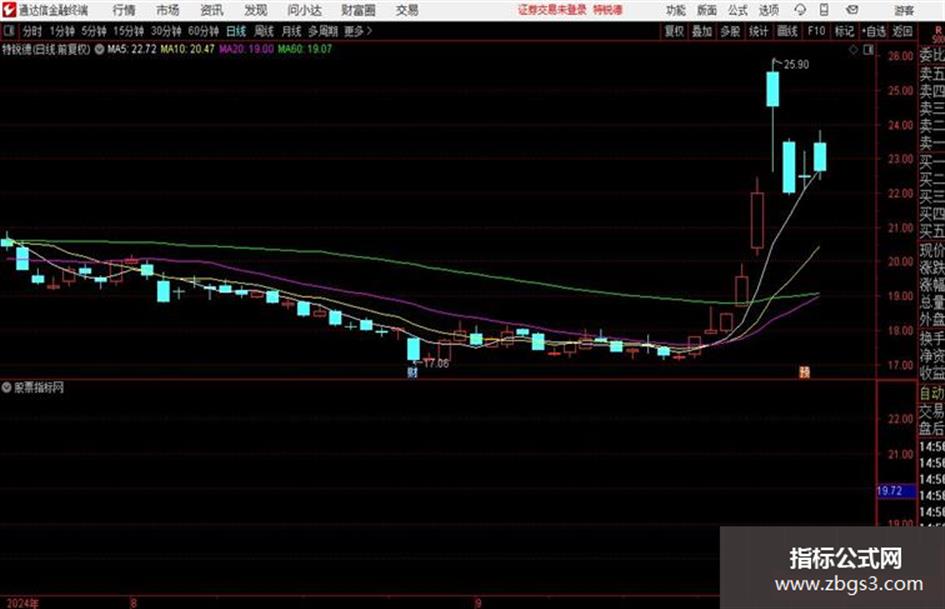Switch to the 5分钟 period tab
Screen dimensions: 945x609
93,31
